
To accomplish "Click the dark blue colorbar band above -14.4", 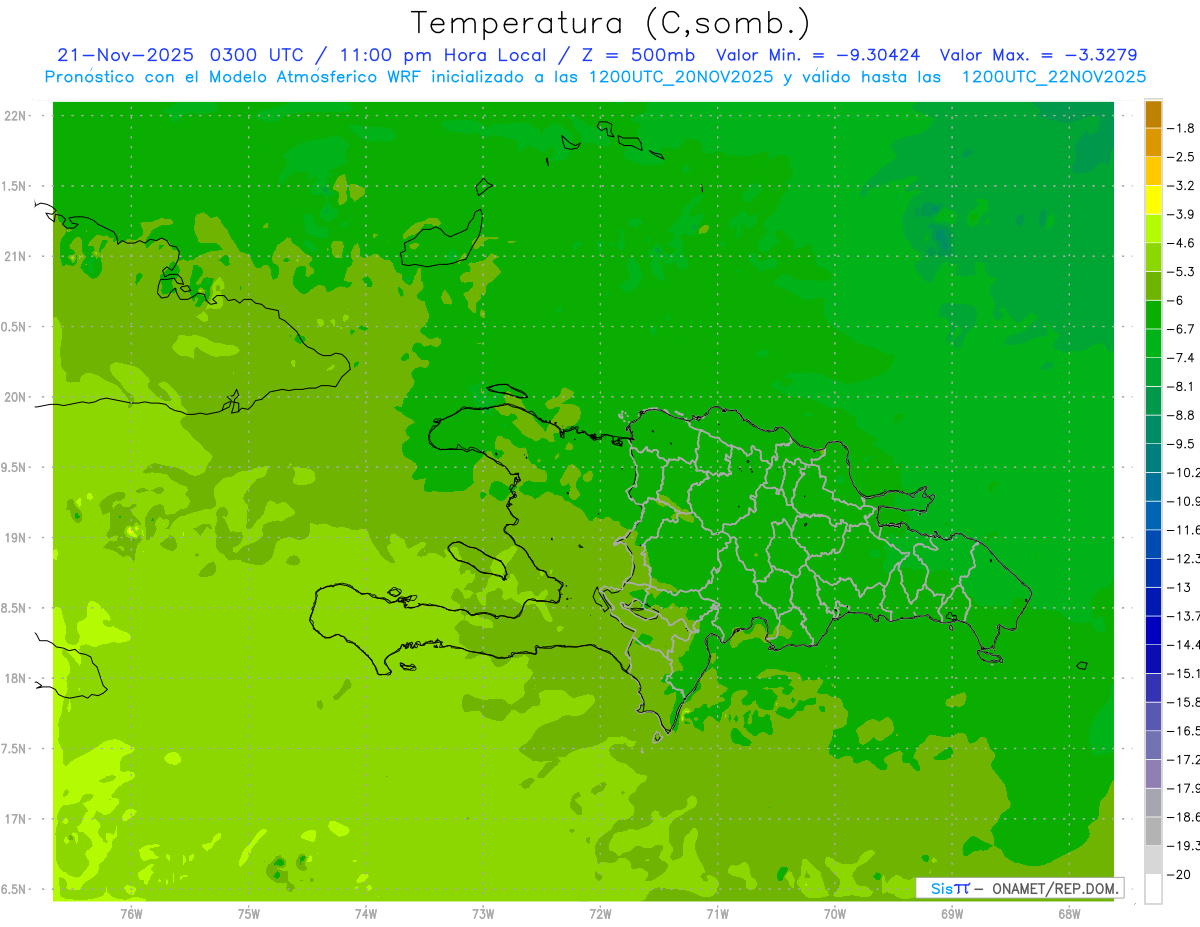I will (x=1153, y=630).
